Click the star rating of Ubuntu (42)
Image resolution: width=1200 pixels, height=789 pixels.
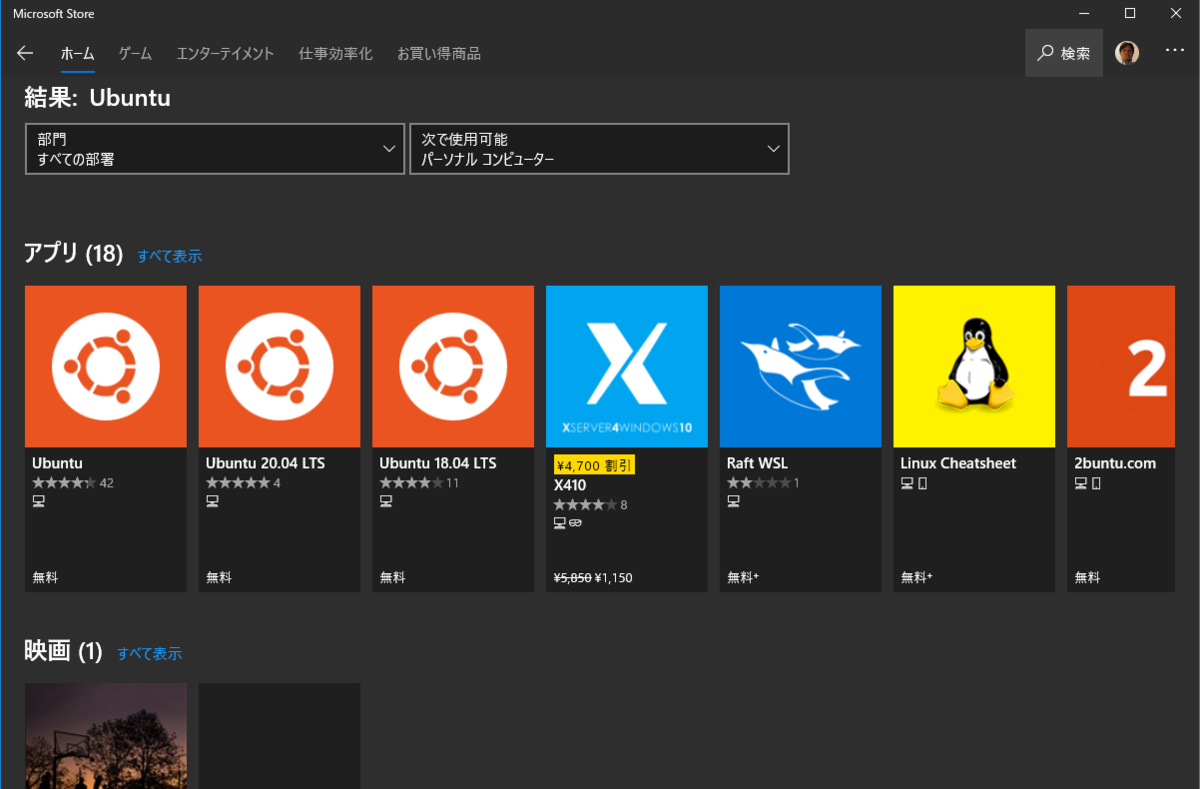[x=64, y=483]
